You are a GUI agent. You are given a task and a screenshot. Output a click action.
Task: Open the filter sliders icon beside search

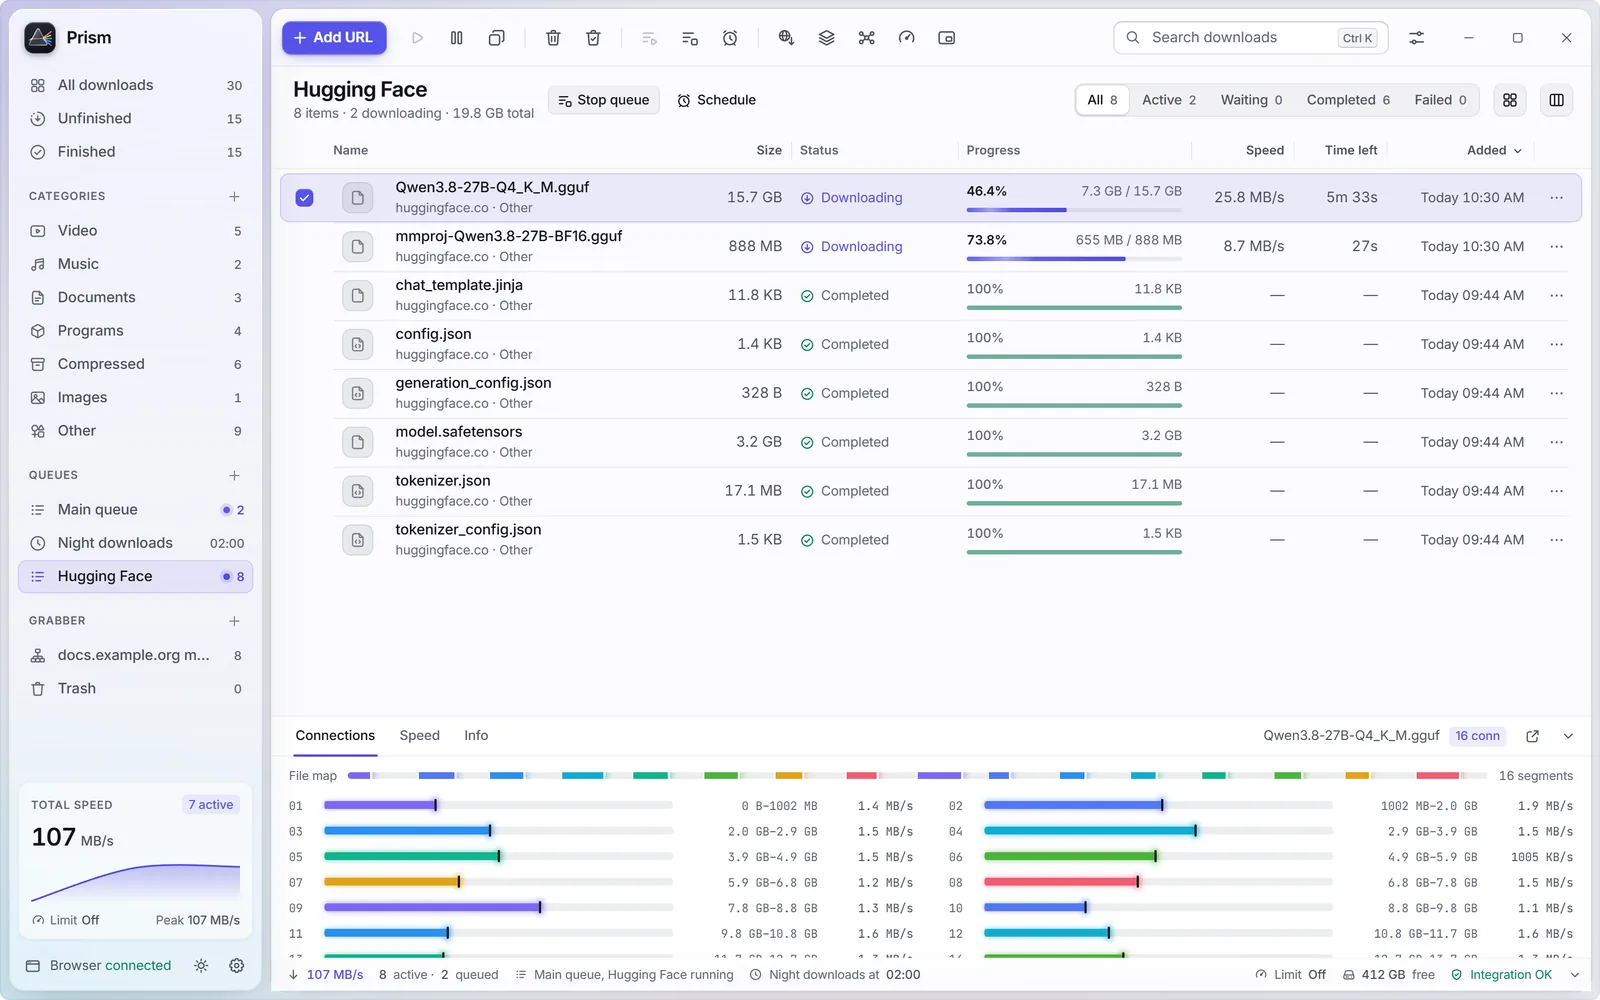(1416, 38)
